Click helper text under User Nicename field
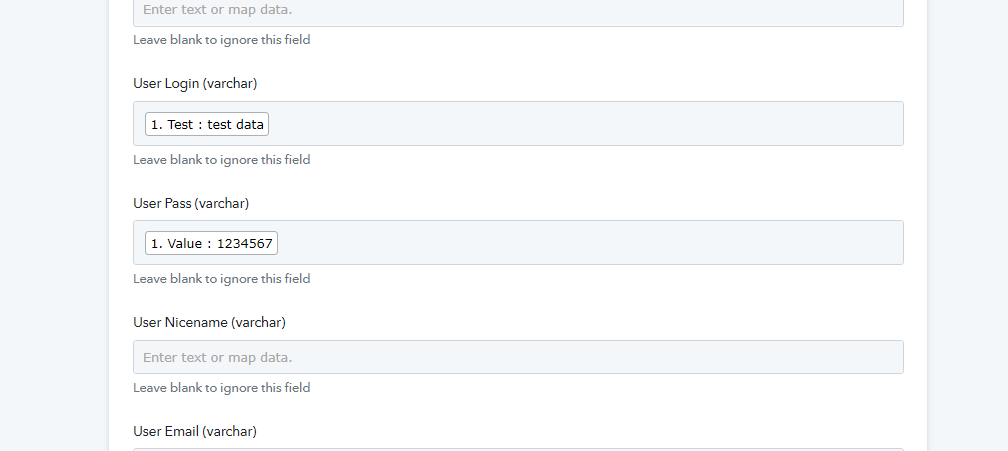 pyautogui.click(x=221, y=388)
